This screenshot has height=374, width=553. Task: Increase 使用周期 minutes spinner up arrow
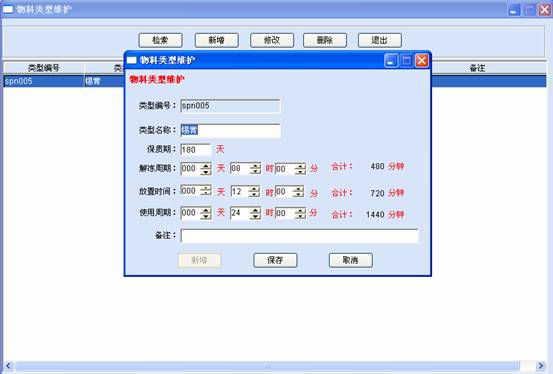(x=300, y=210)
